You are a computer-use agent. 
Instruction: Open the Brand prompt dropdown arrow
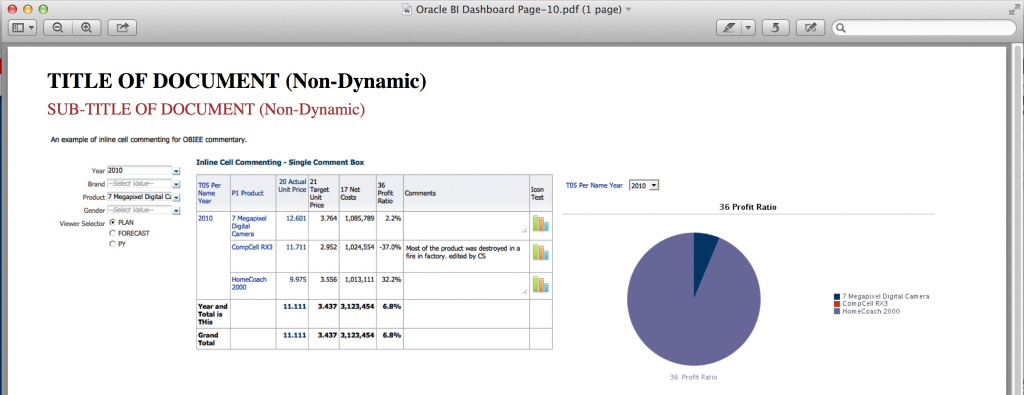176,184
